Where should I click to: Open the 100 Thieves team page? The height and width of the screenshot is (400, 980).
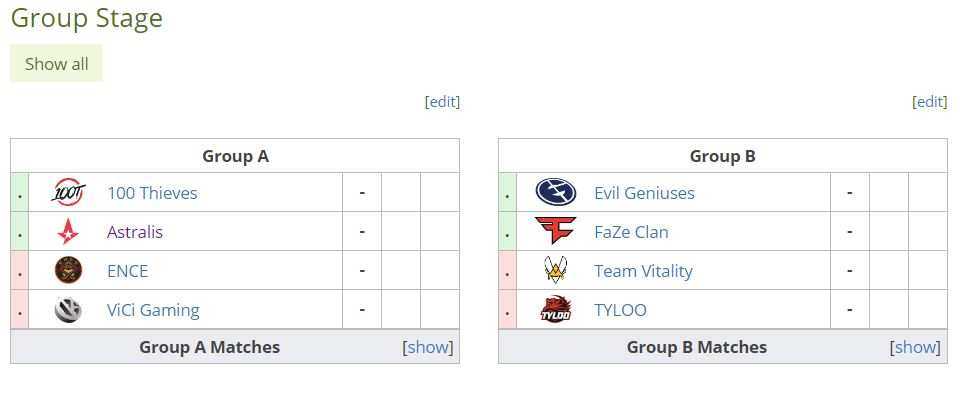click(x=152, y=193)
